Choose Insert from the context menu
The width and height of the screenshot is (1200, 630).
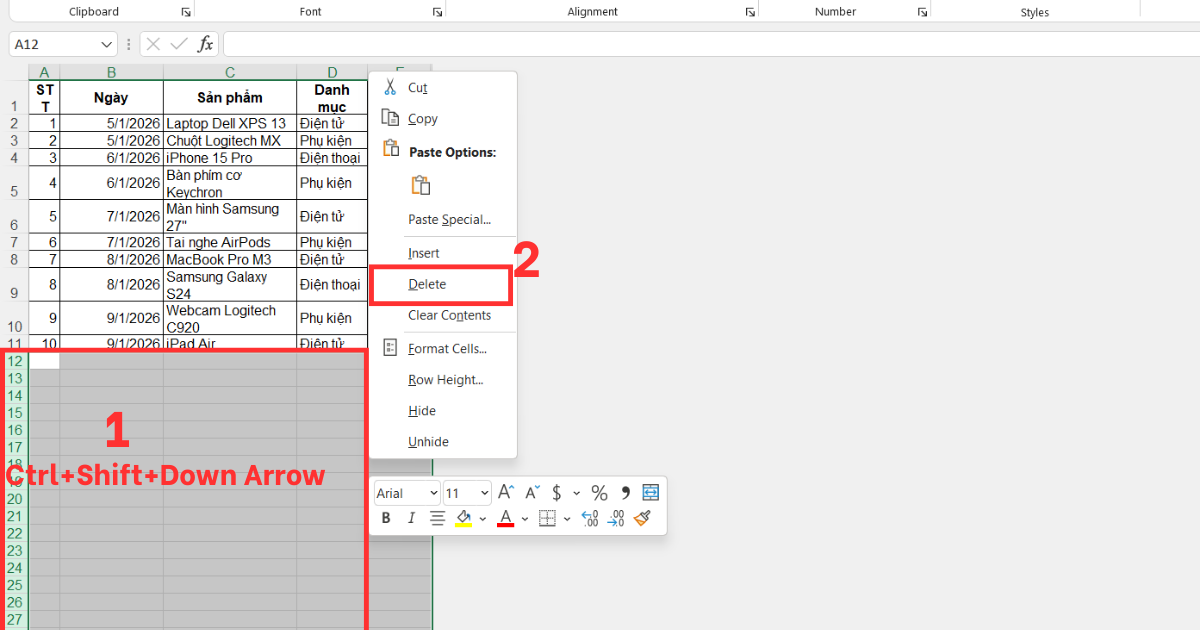click(443, 253)
